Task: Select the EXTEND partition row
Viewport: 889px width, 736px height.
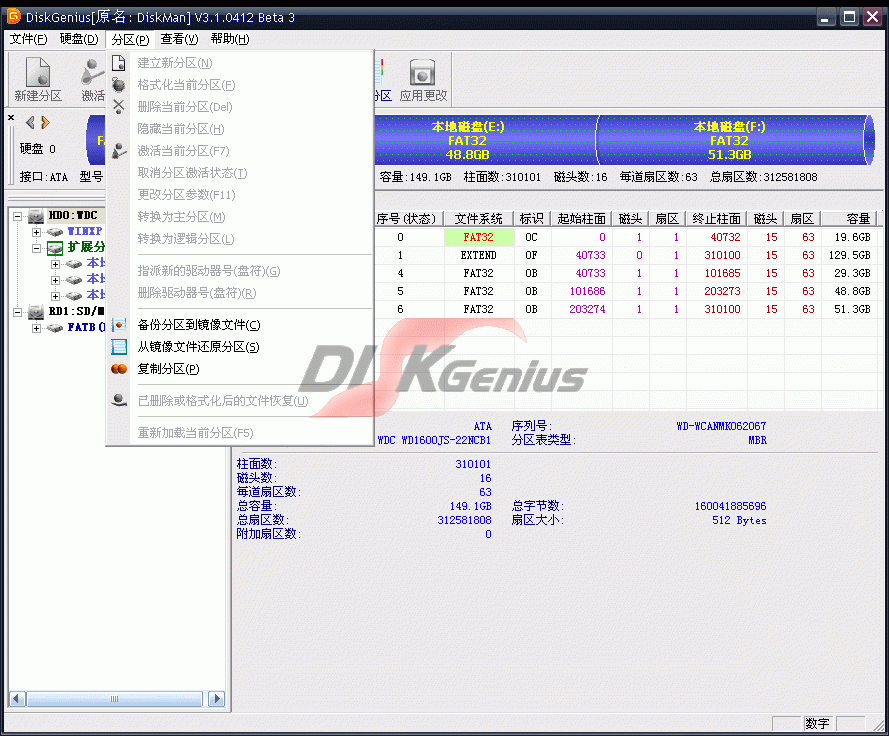Action: pyautogui.click(x=625, y=255)
